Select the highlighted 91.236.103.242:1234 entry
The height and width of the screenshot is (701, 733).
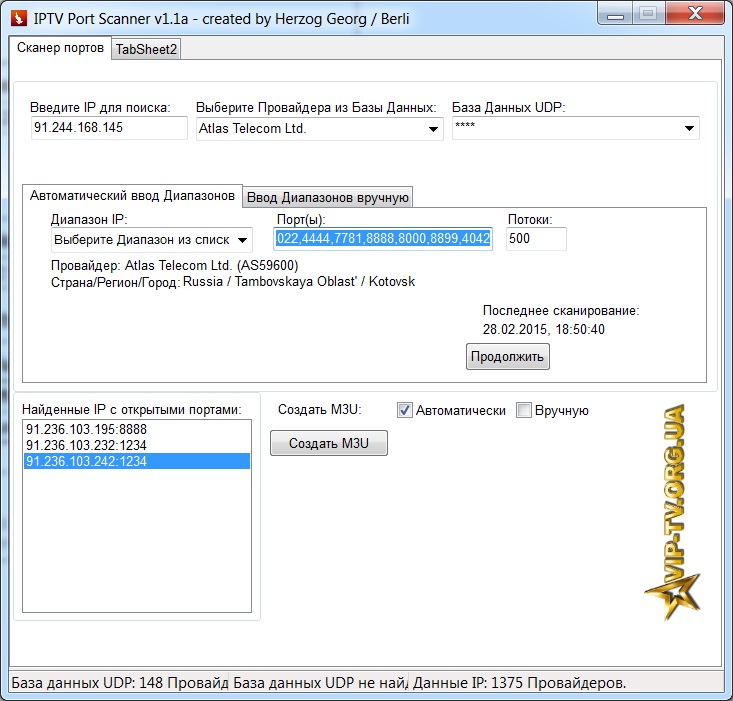coord(137,461)
